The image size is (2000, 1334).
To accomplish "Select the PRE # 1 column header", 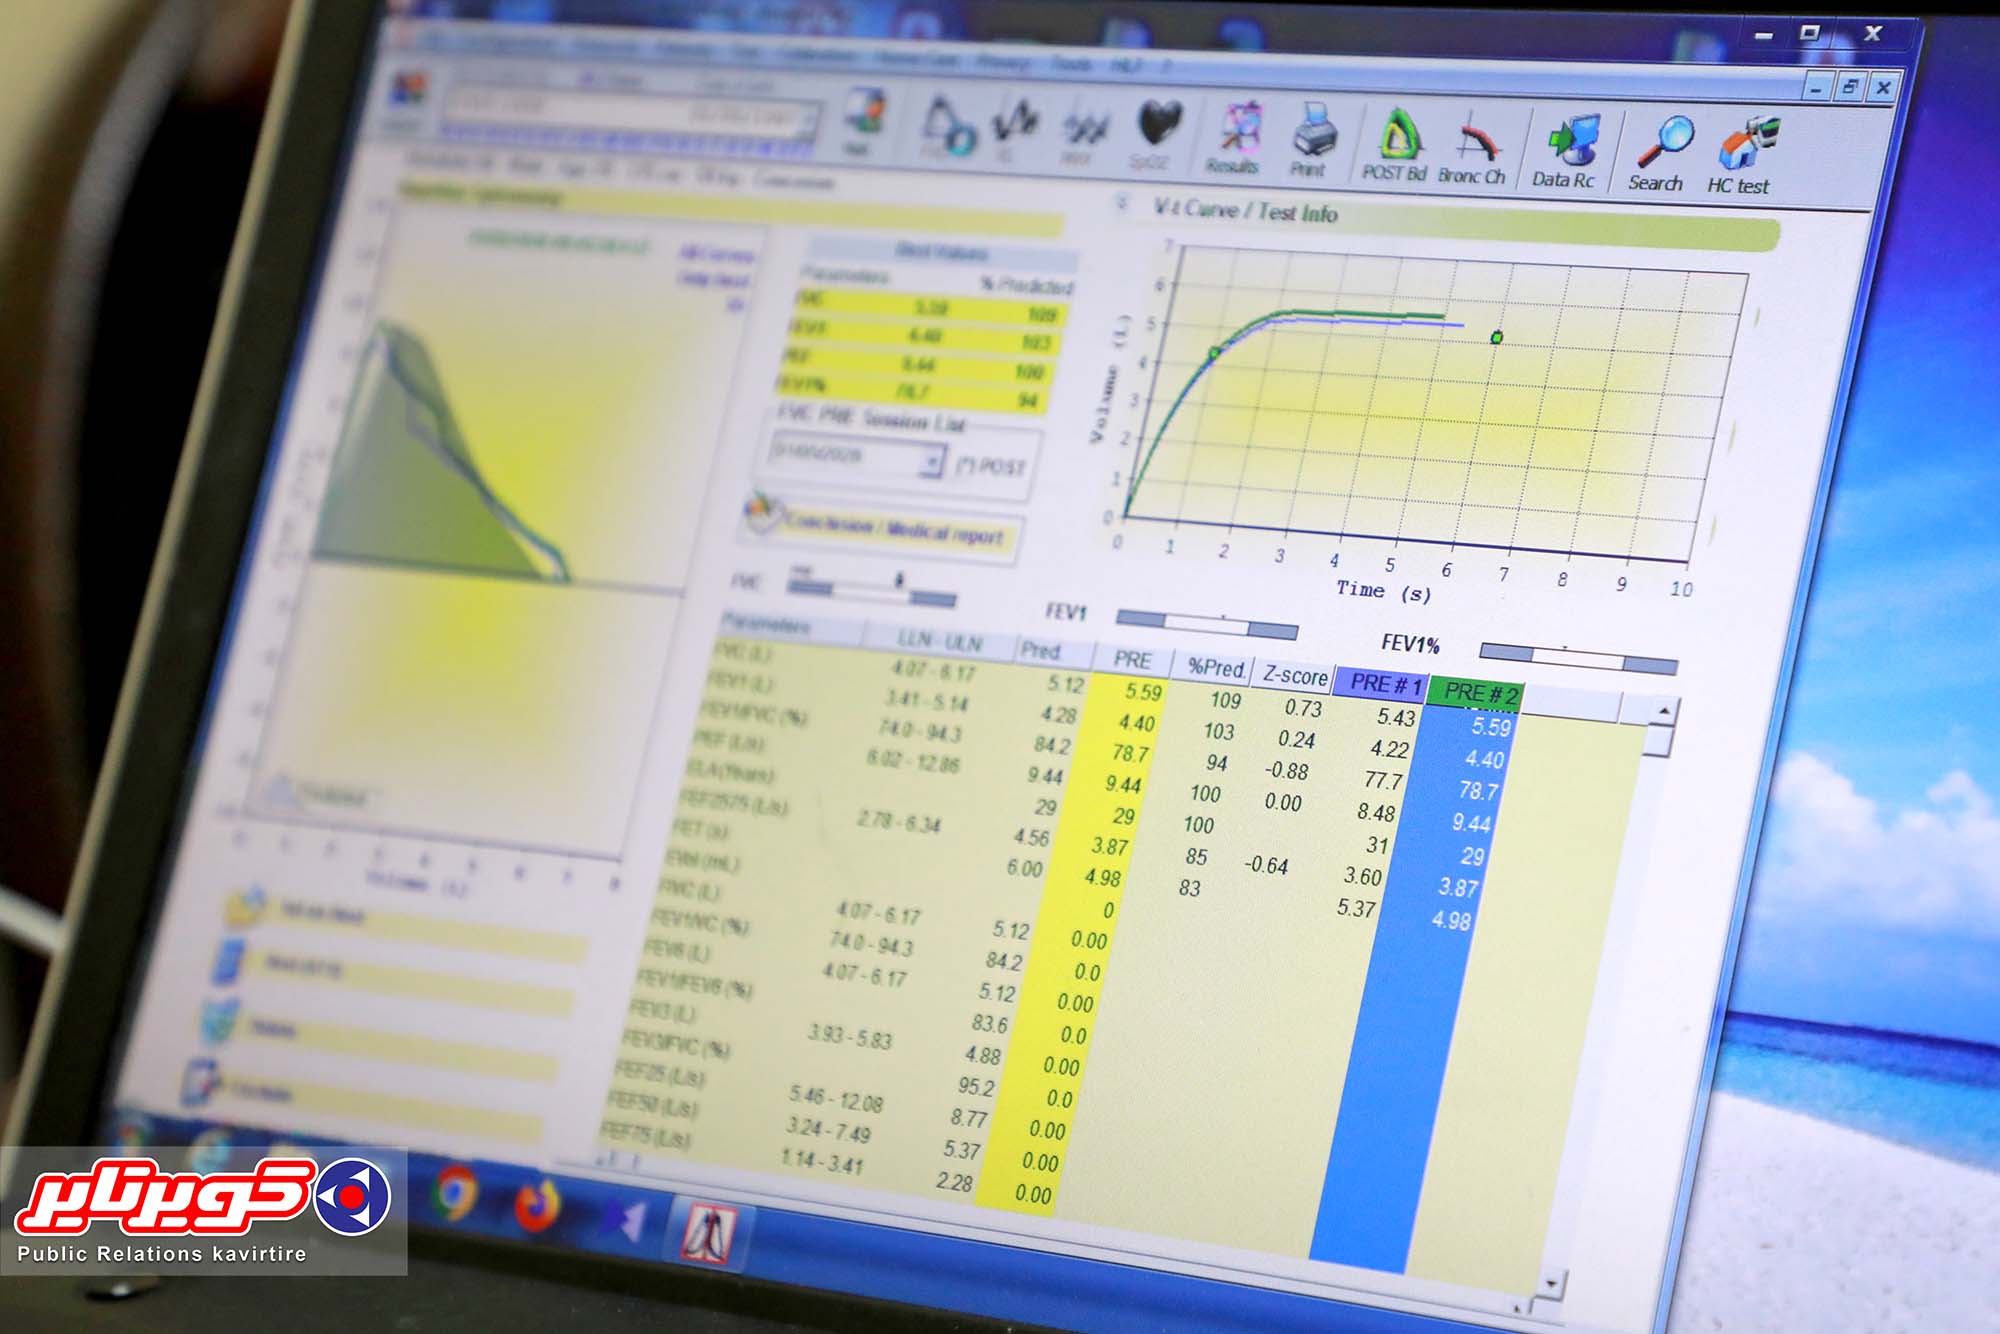I will (x=1384, y=684).
